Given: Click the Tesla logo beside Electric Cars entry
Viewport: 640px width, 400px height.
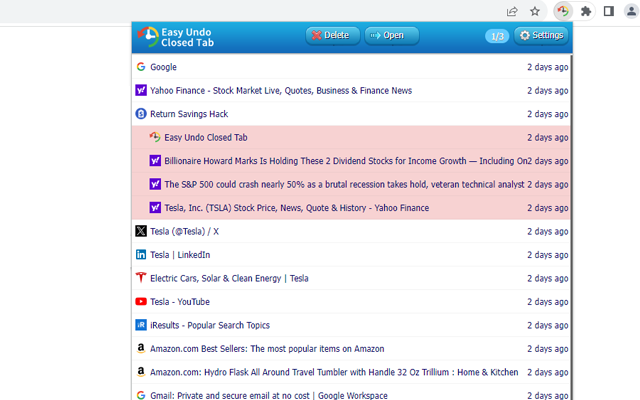Looking at the screenshot, I should (x=141, y=278).
